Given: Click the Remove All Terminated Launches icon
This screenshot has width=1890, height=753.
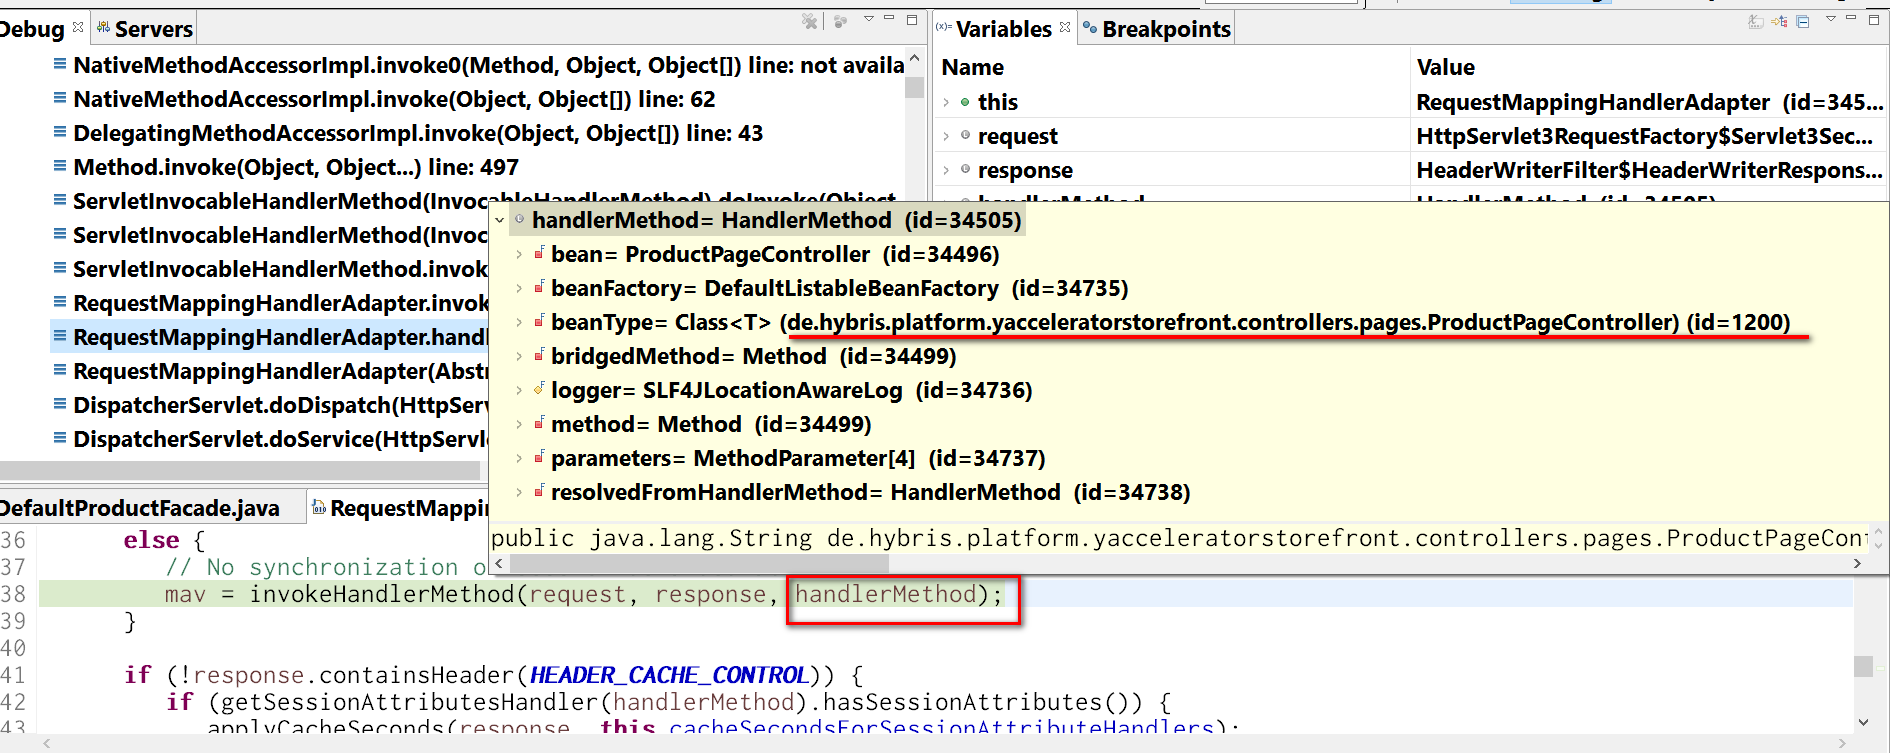Looking at the screenshot, I should pyautogui.click(x=810, y=21).
